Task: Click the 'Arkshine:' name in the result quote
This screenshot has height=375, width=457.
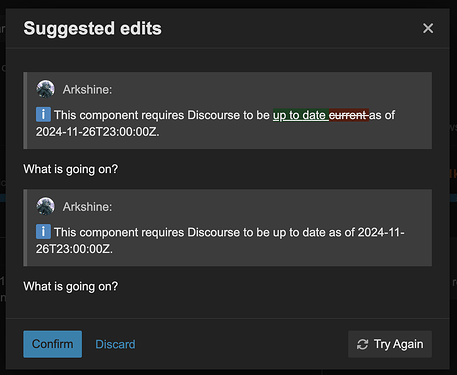Action: point(87,207)
